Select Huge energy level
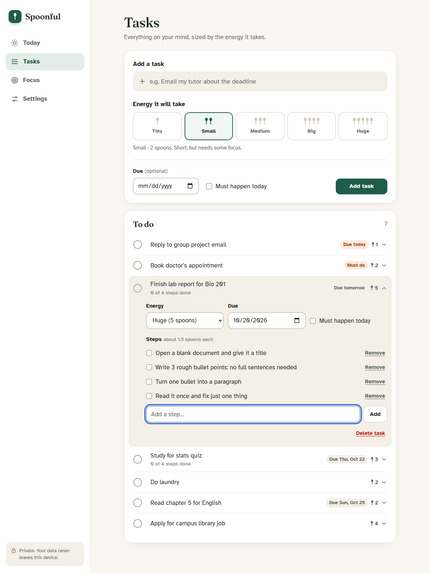The image size is (430, 573). [363, 126]
